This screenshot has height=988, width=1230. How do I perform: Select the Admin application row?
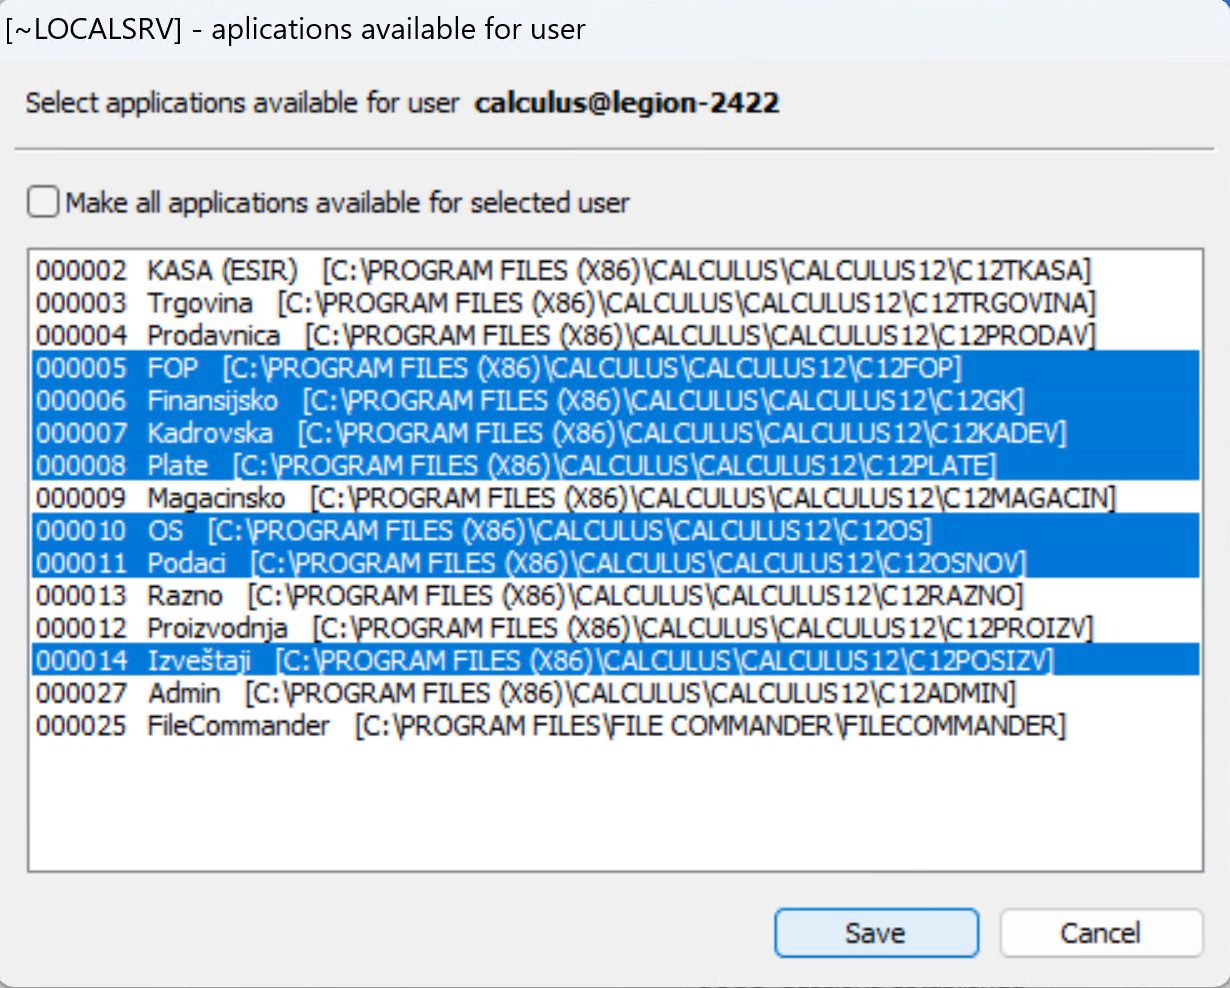[x=184, y=693]
